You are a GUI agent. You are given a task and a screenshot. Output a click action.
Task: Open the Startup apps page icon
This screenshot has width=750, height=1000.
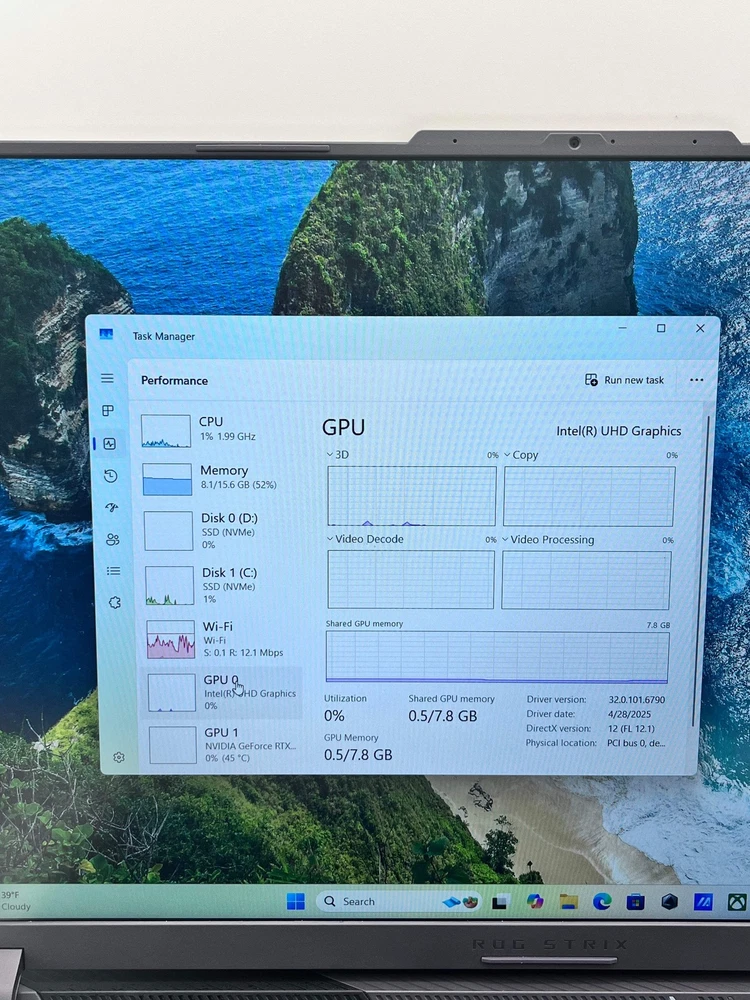(112, 508)
